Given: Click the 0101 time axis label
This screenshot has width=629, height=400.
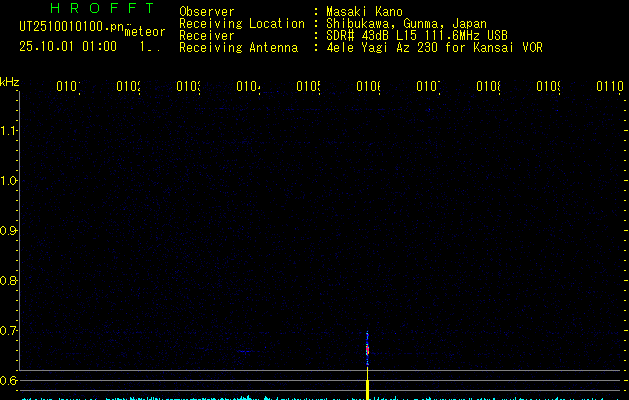Looking at the screenshot, I should tap(68, 86).
